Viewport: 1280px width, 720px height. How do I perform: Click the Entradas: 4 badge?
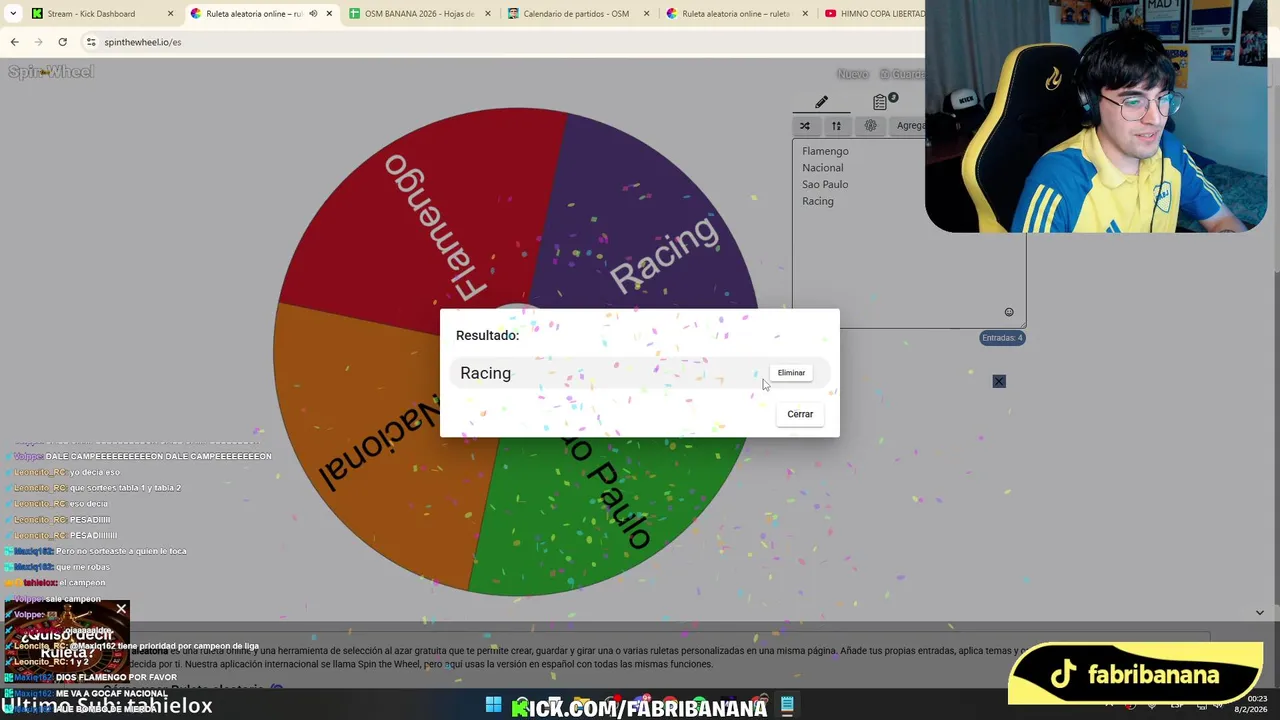pos(1002,338)
